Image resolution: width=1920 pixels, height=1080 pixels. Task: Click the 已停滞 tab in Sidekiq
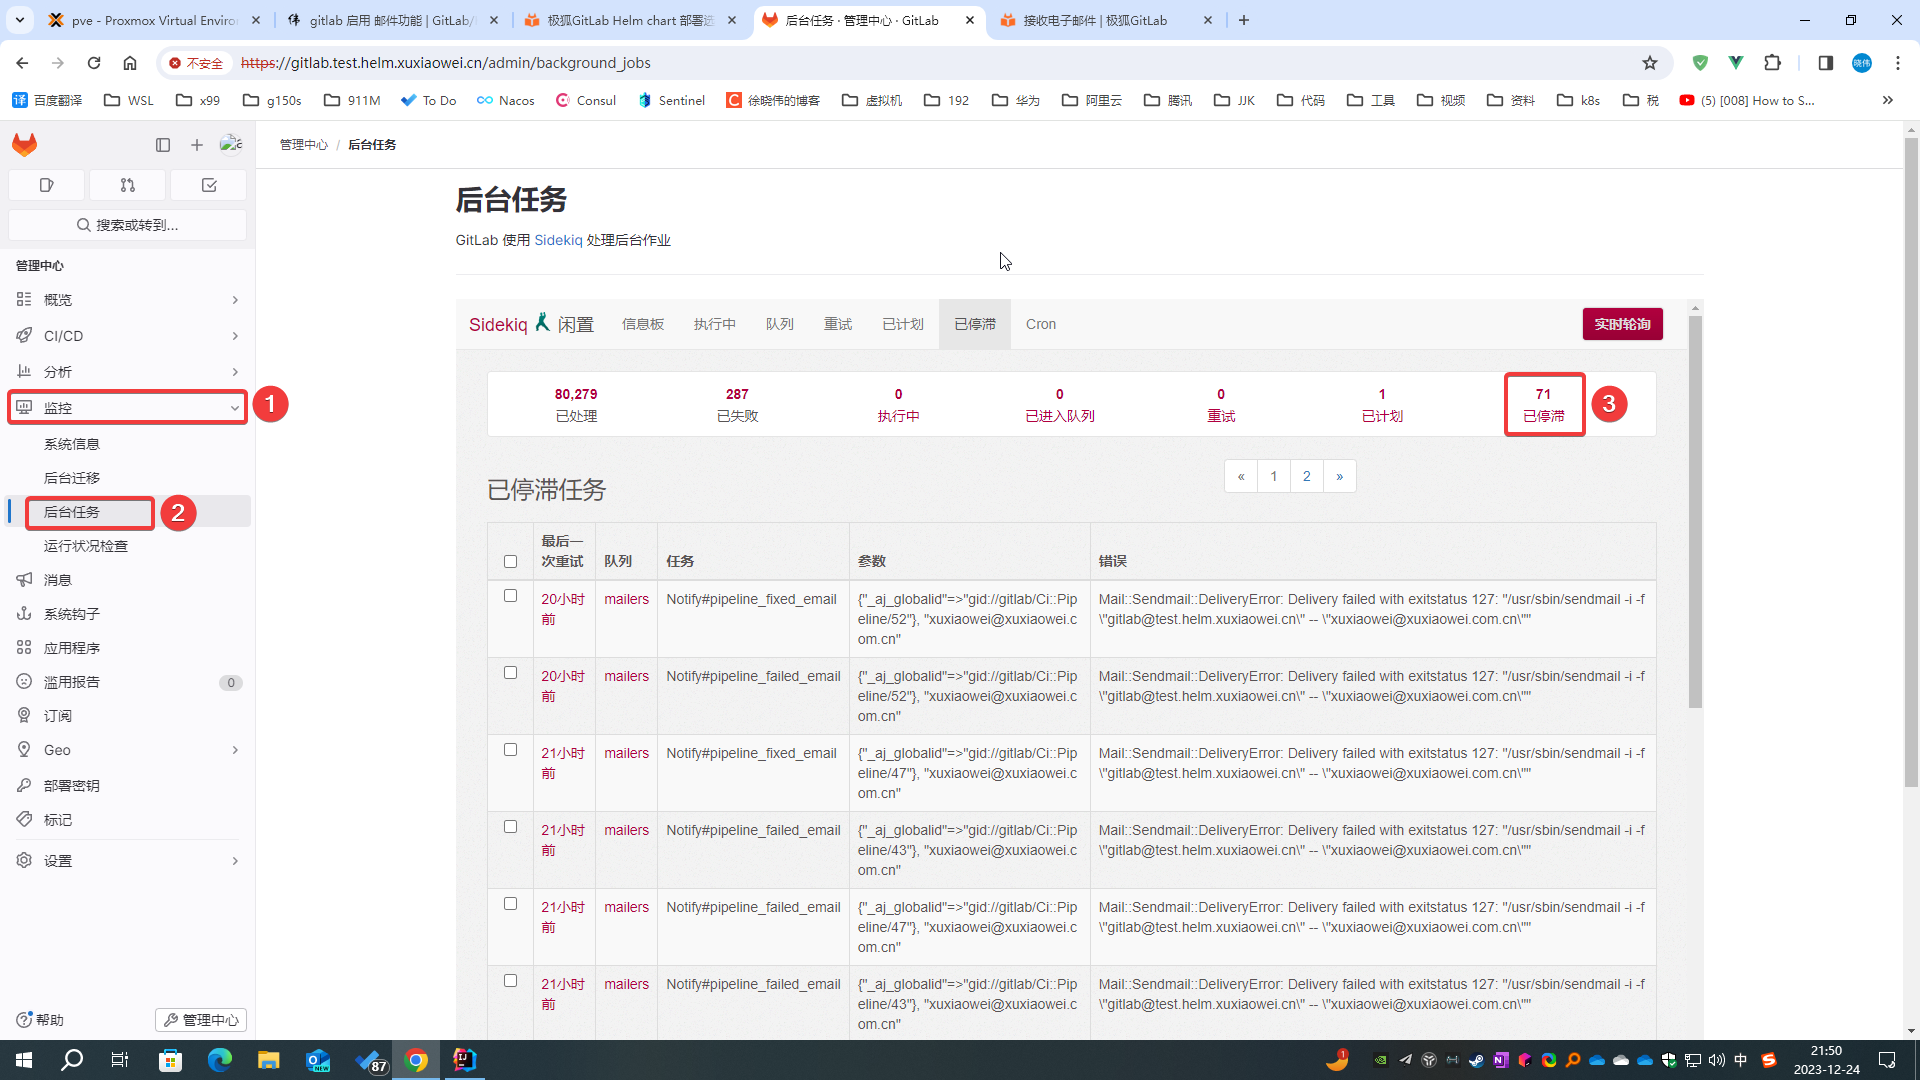pos(975,324)
